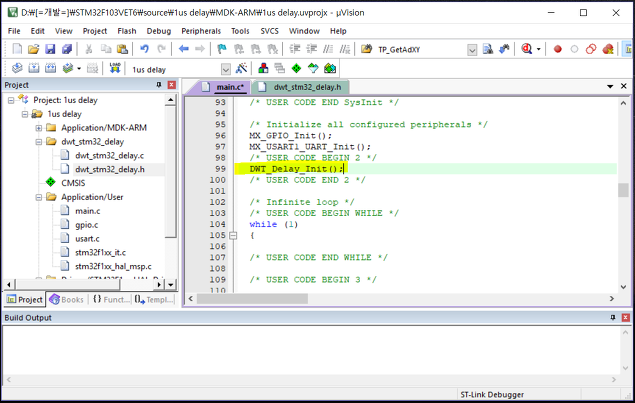The width and height of the screenshot is (635, 403).
Task: Expand the Application/MDK-ARM folder
Action: 38,128
